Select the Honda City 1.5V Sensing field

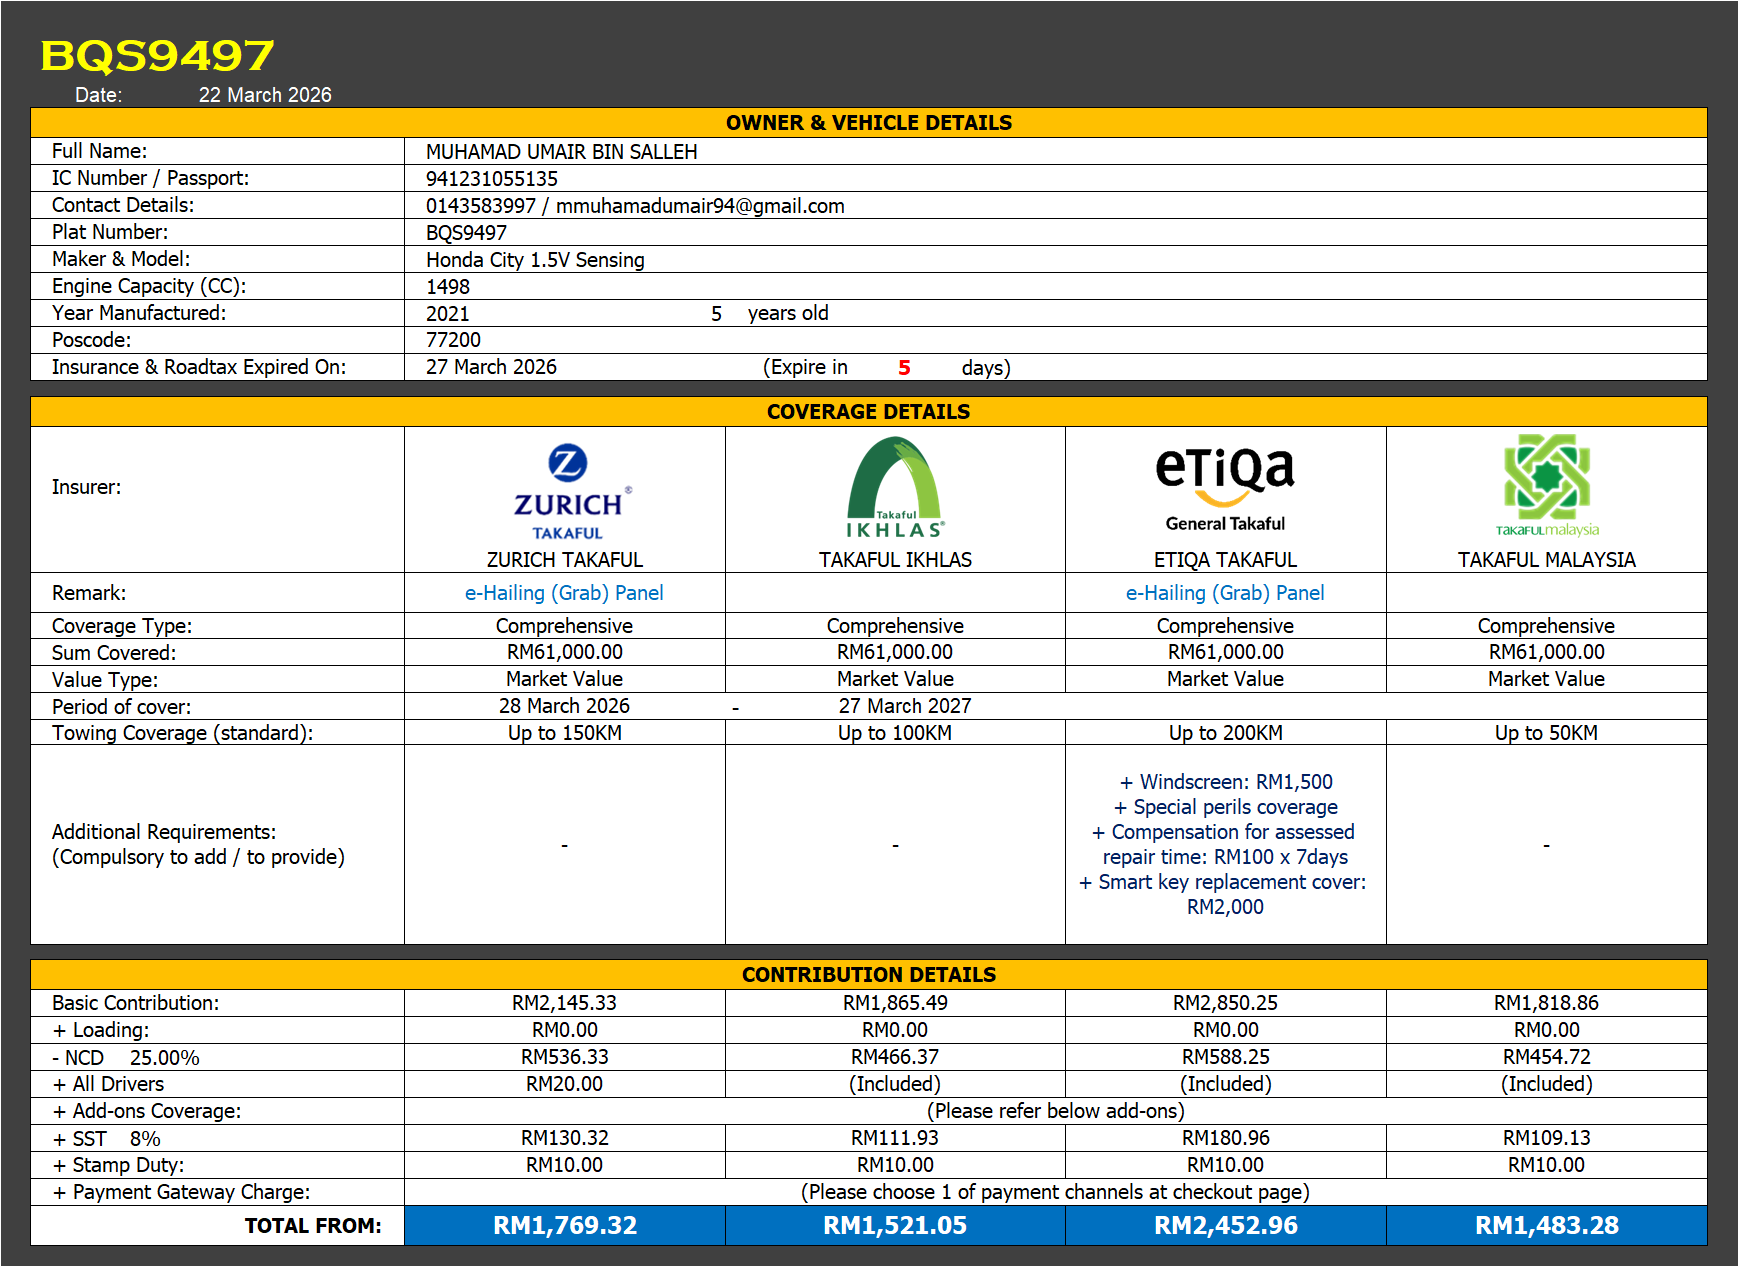(x=535, y=260)
